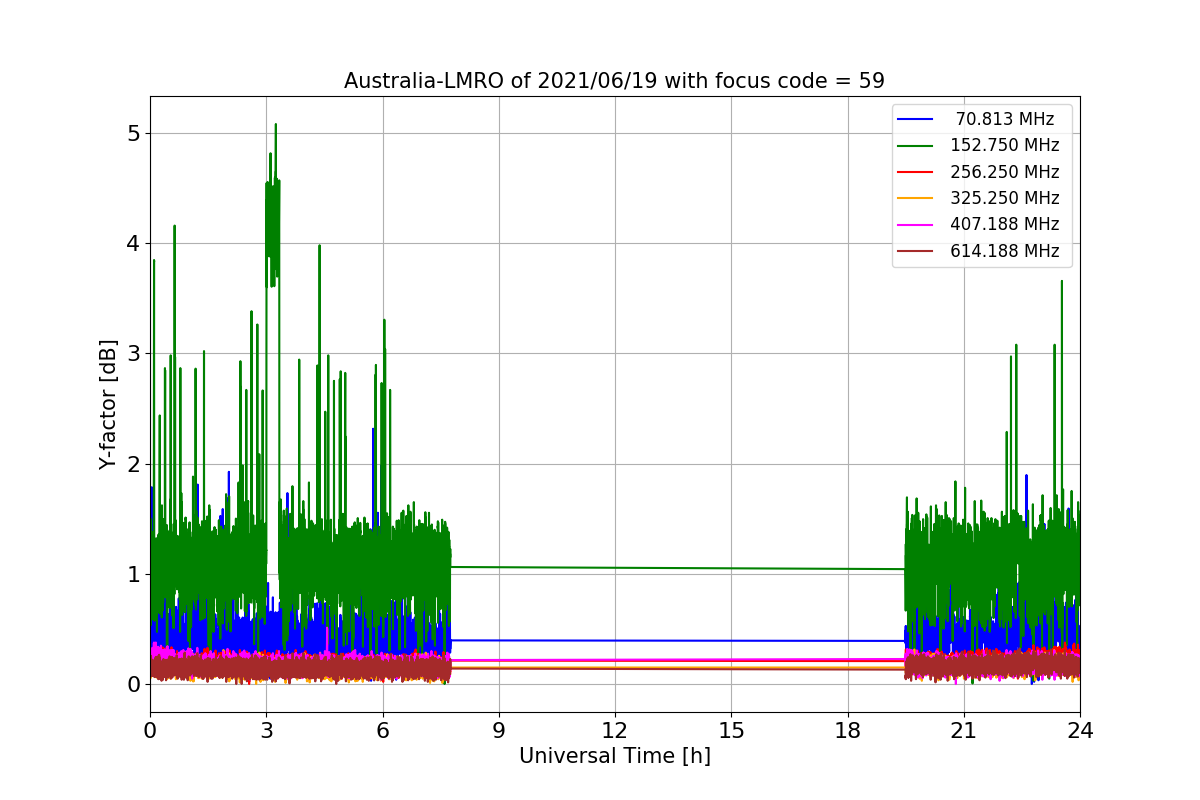
Task: Click the y-axis tick label 4
Action: click(133, 243)
